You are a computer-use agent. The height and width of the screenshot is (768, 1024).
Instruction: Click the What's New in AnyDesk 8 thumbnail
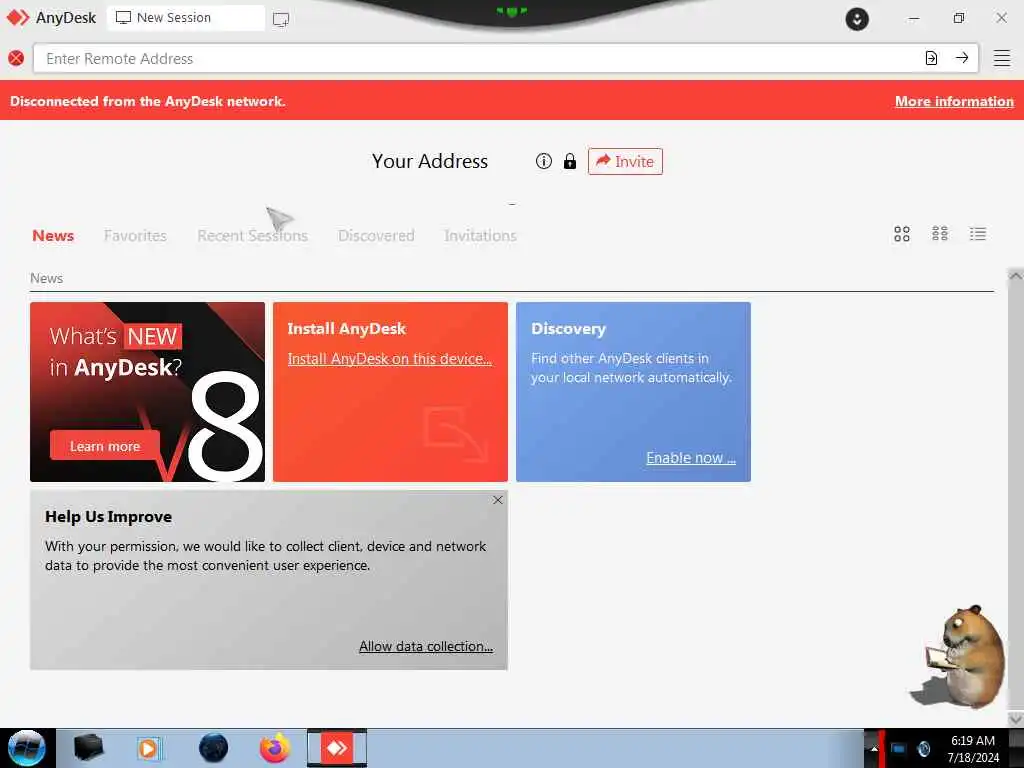tap(148, 392)
